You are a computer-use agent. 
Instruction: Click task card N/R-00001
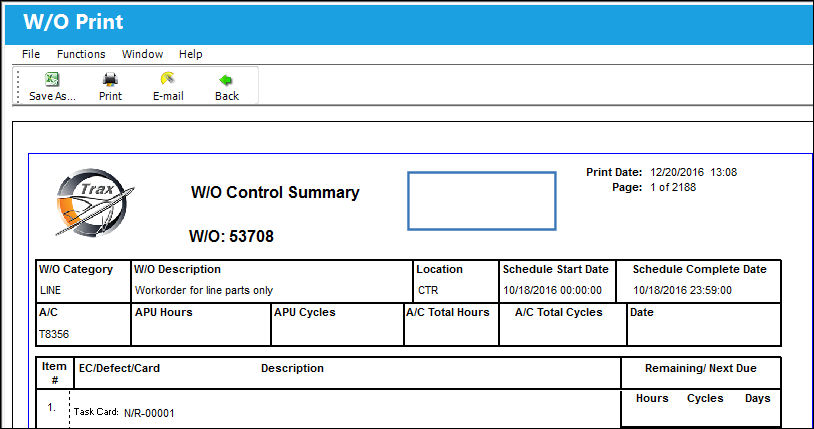149,413
